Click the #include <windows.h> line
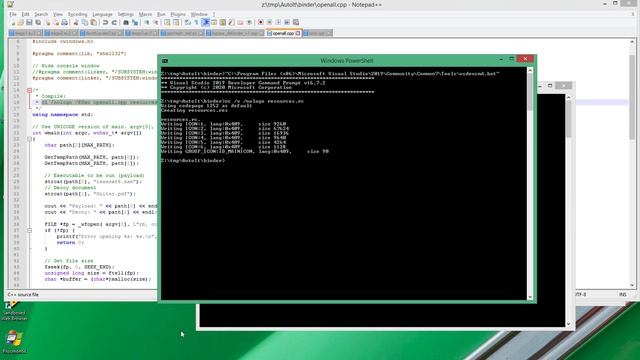The height and width of the screenshot is (360, 640). point(62,42)
